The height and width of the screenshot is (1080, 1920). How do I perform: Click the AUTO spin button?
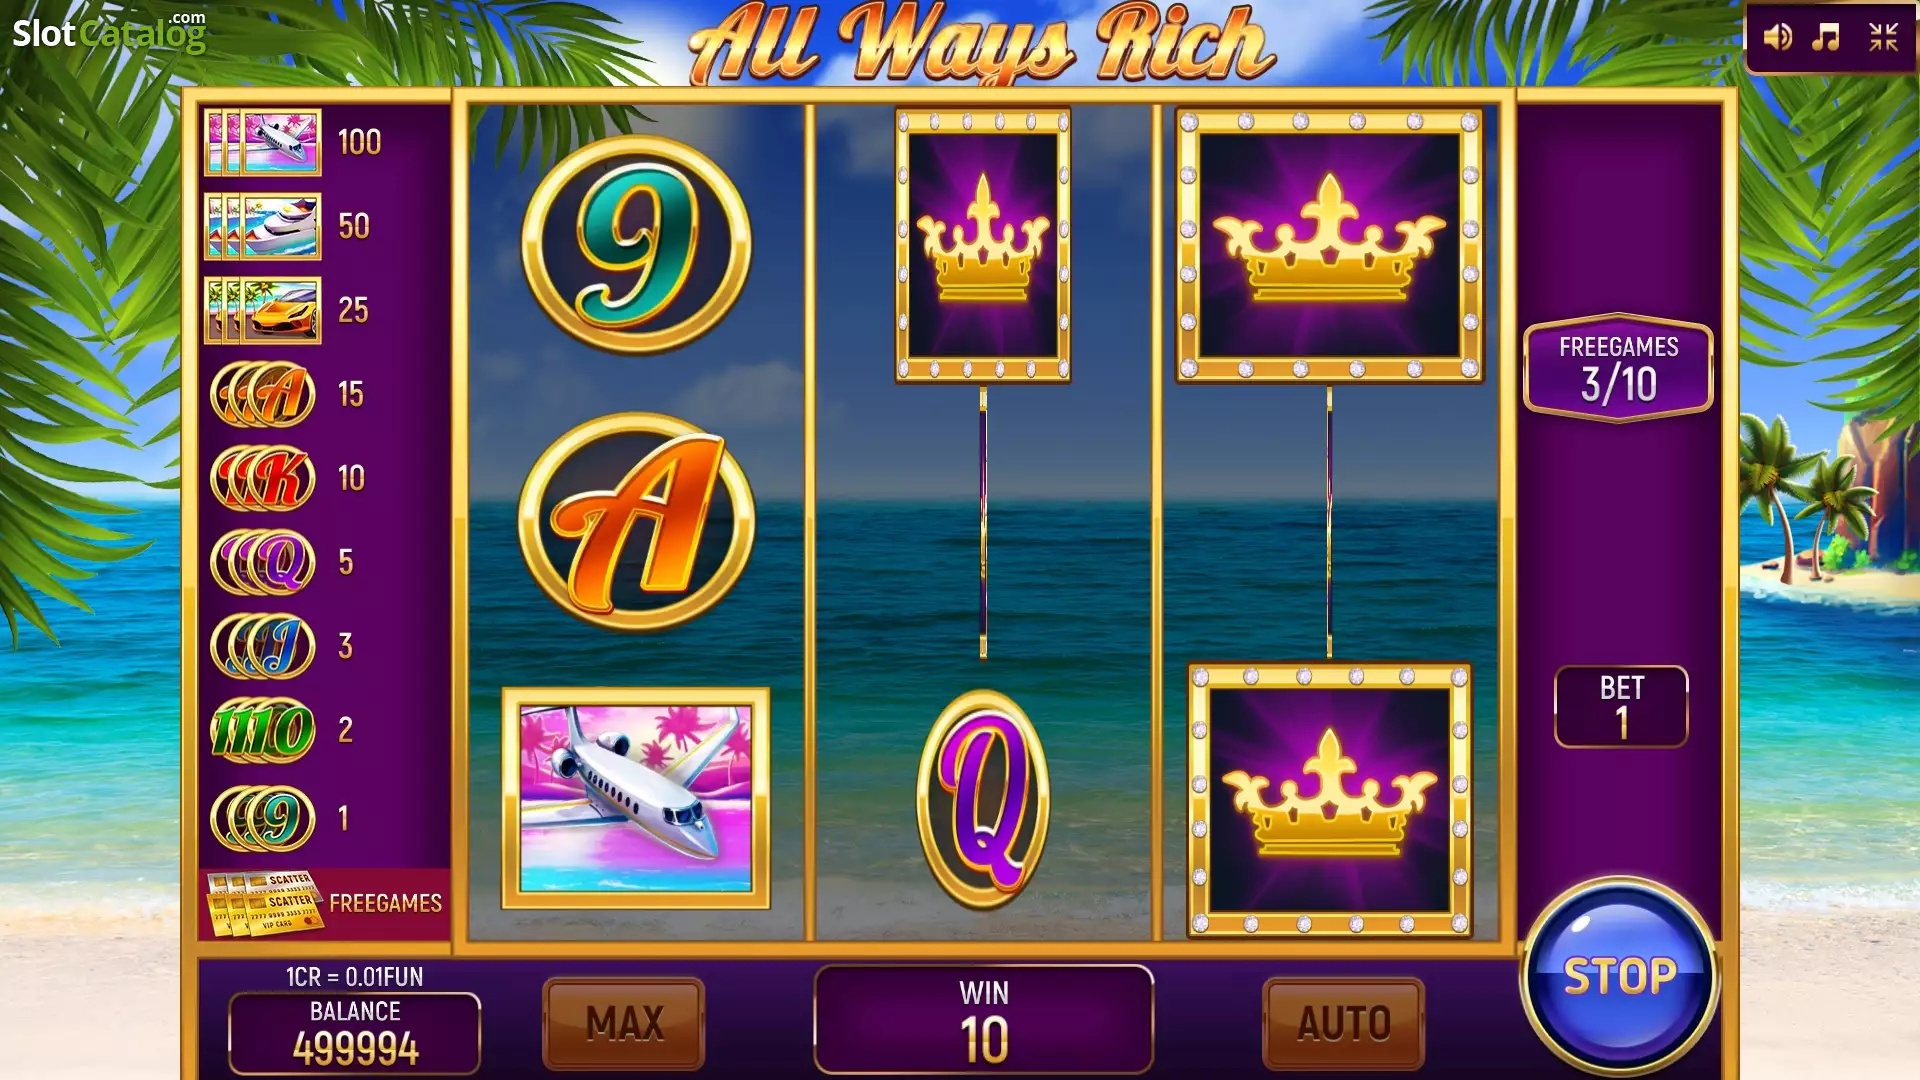pyautogui.click(x=1344, y=1023)
